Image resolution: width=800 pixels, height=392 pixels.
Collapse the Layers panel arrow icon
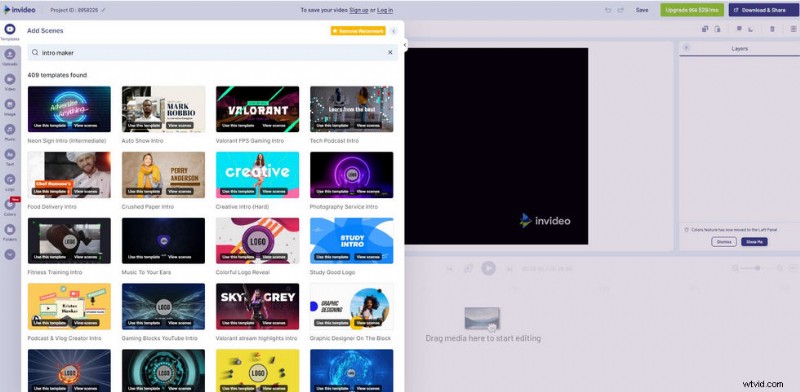tap(686, 47)
